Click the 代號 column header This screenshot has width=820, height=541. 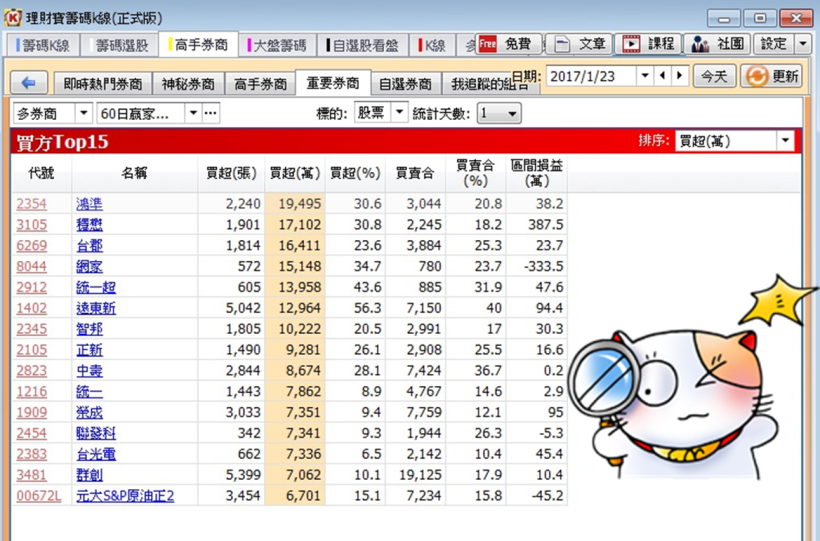coord(41,173)
